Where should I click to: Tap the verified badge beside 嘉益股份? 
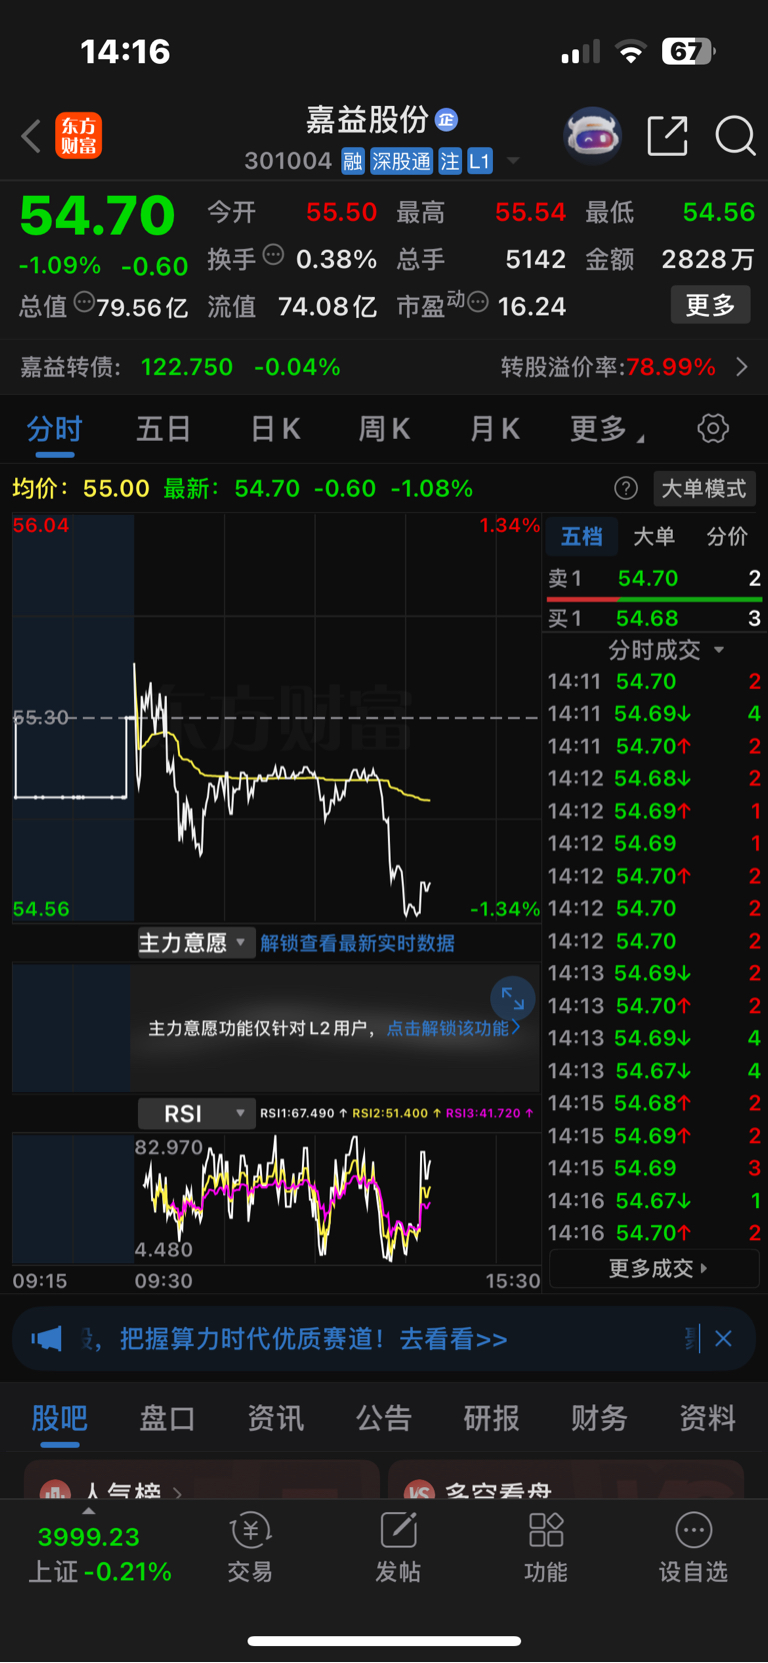446,120
